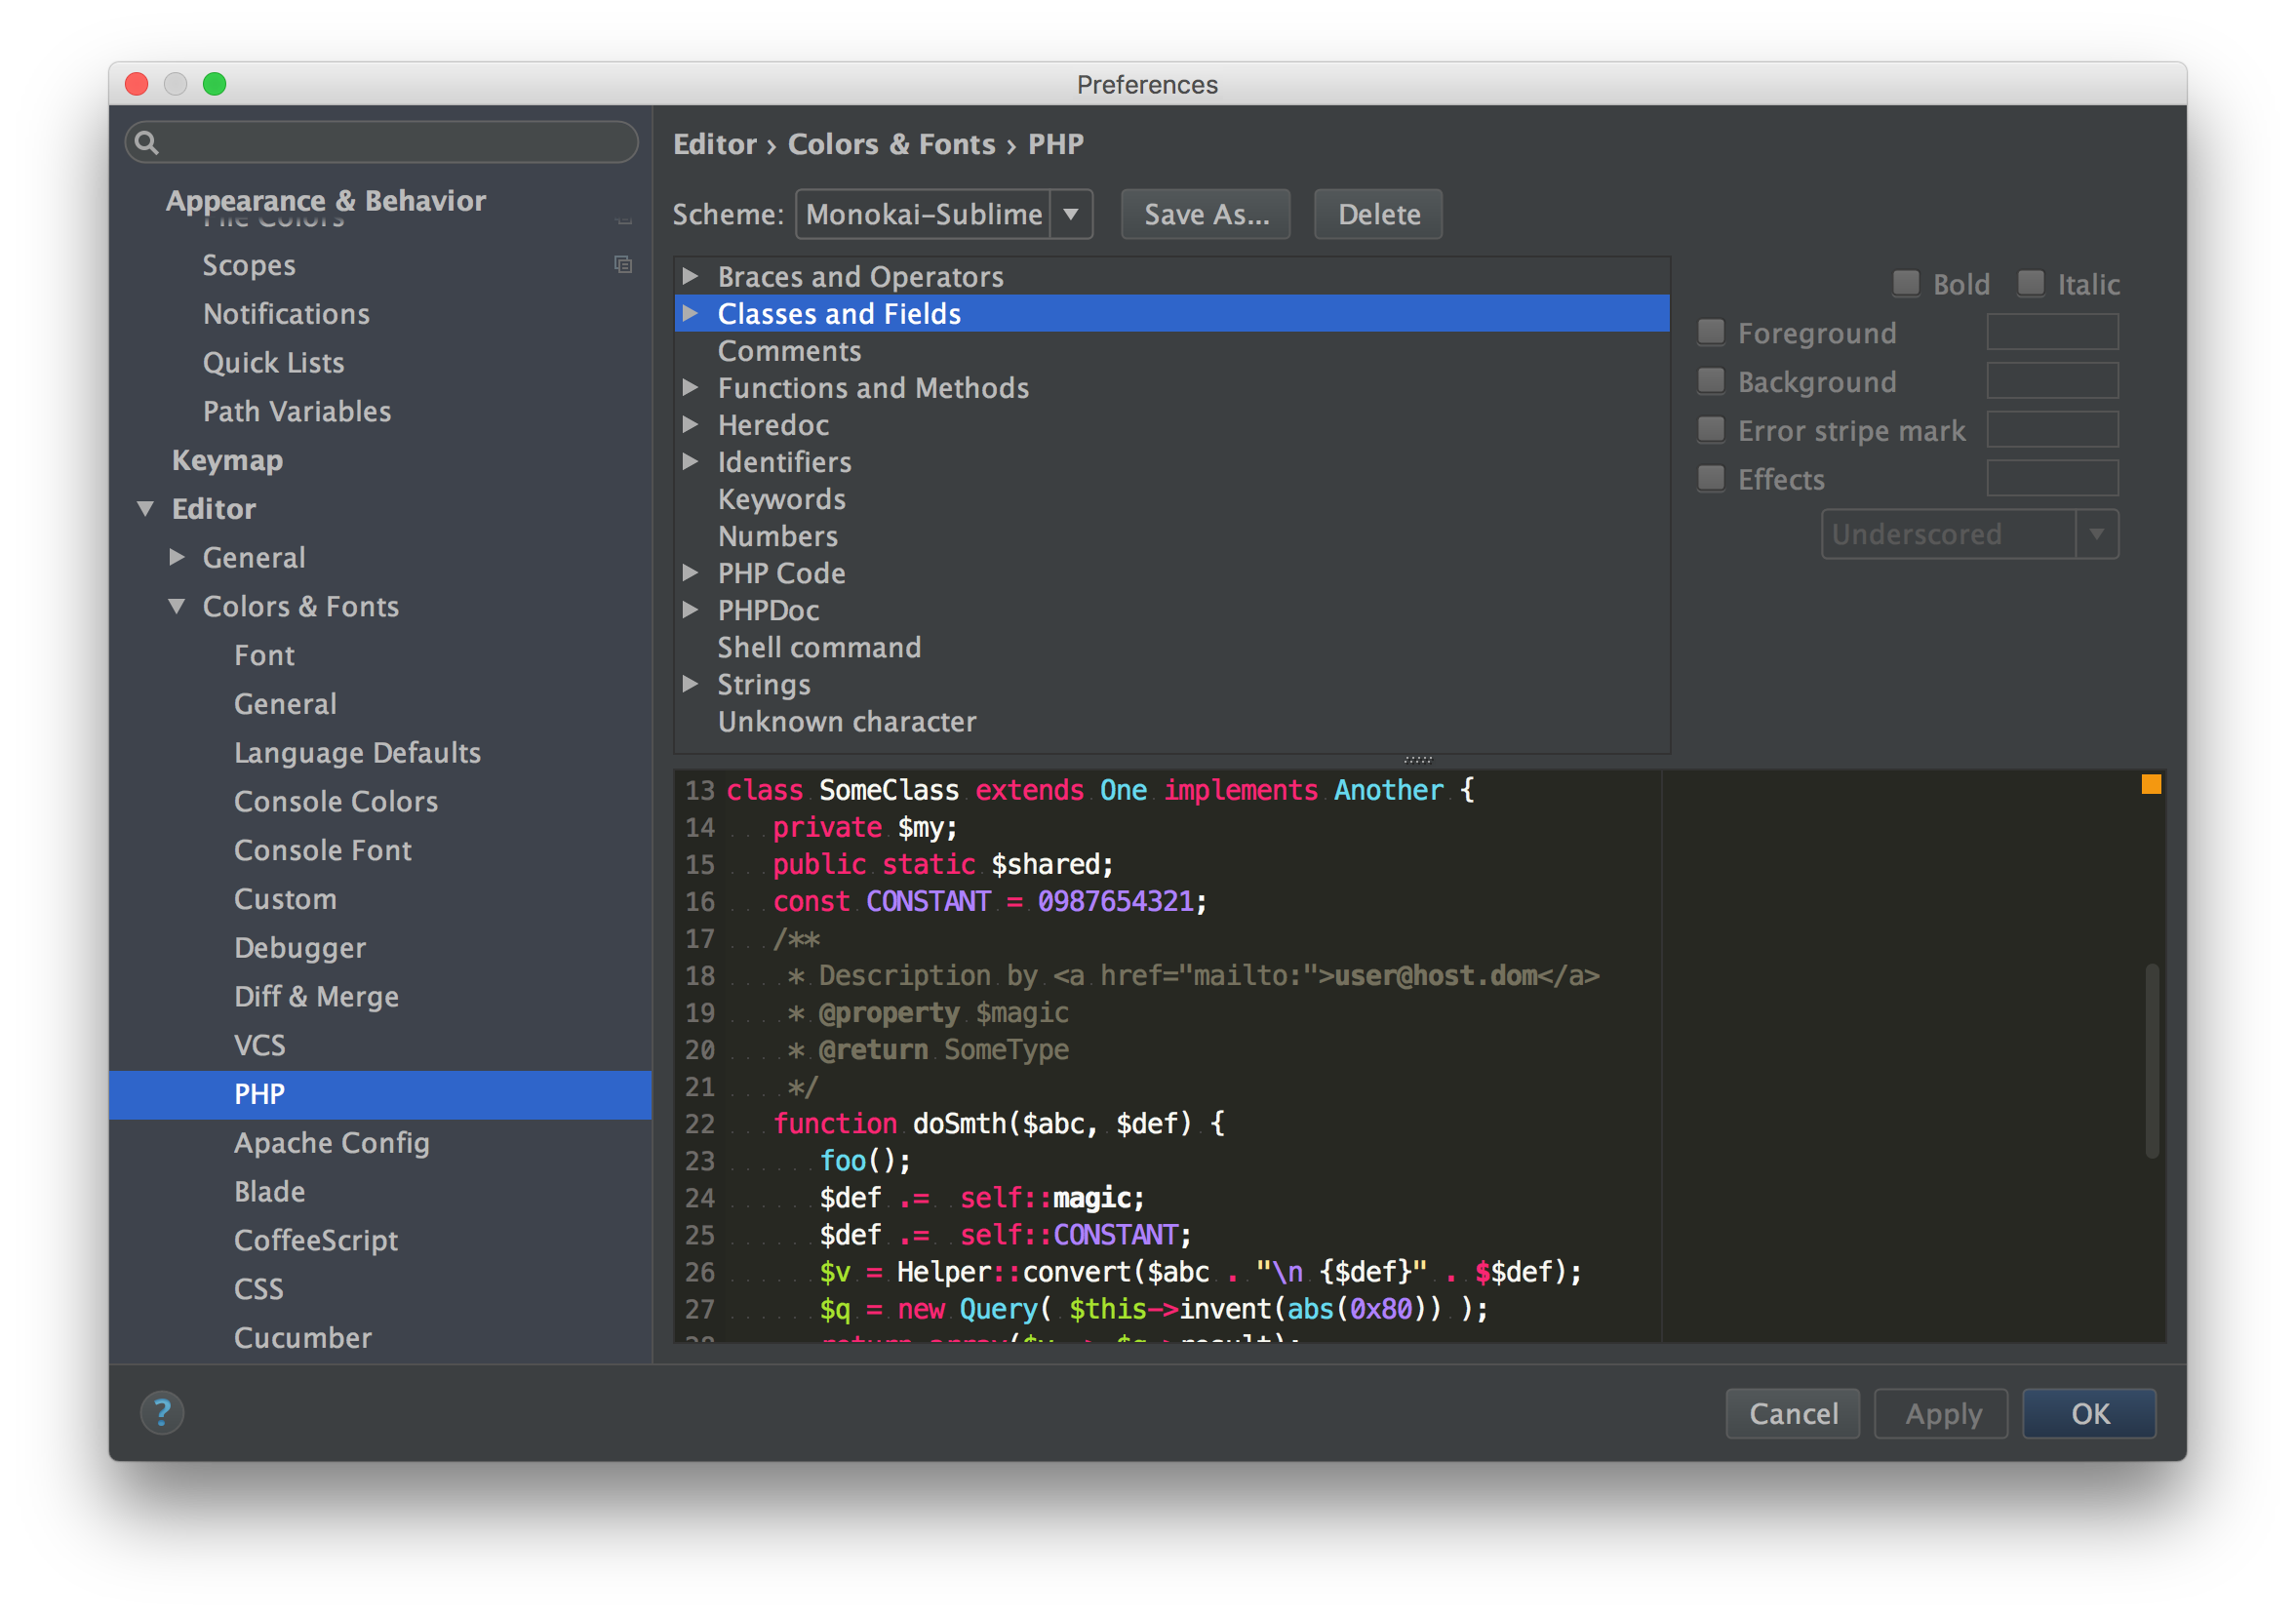This screenshot has height=1617, width=2296.
Task: Toggle the Italic checkbox
Action: tap(2030, 283)
